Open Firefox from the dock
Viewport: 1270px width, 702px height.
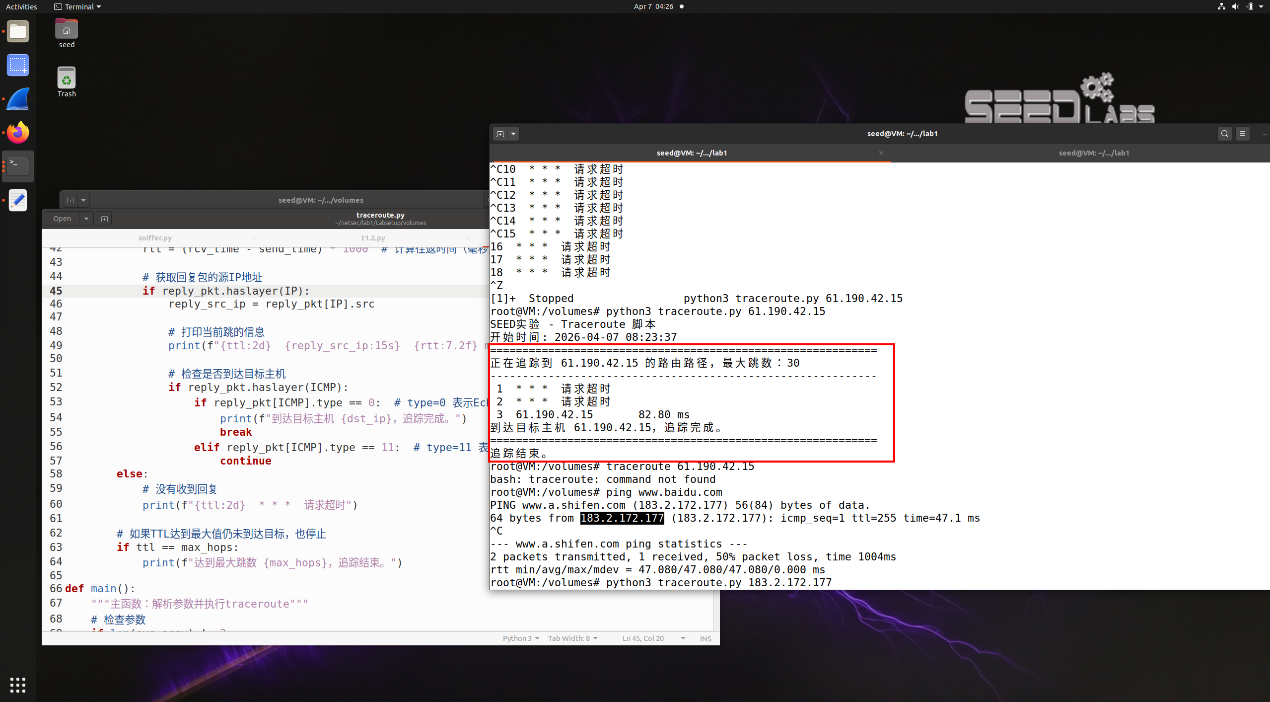pos(18,133)
